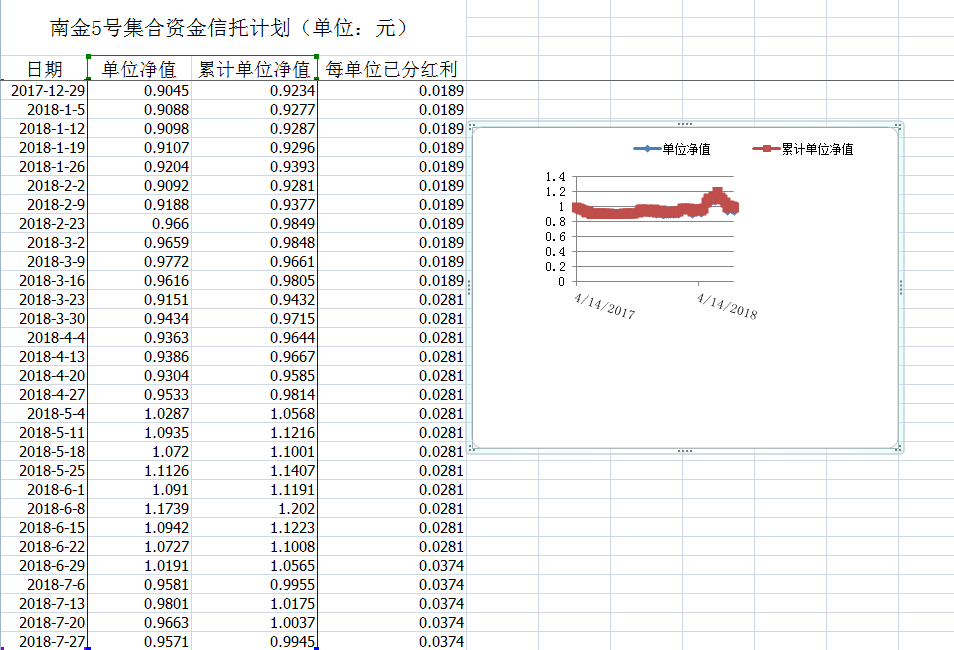This screenshot has width=954, height=650.
Task: Click the chart's left-middle resize handle
Action: pyautogui.click(x=469, y=287)
